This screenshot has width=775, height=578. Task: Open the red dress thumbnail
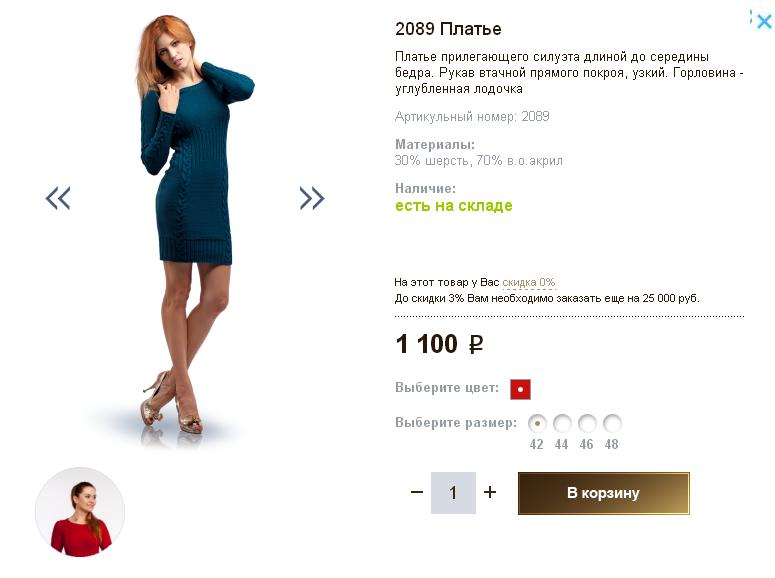(80, 512)
